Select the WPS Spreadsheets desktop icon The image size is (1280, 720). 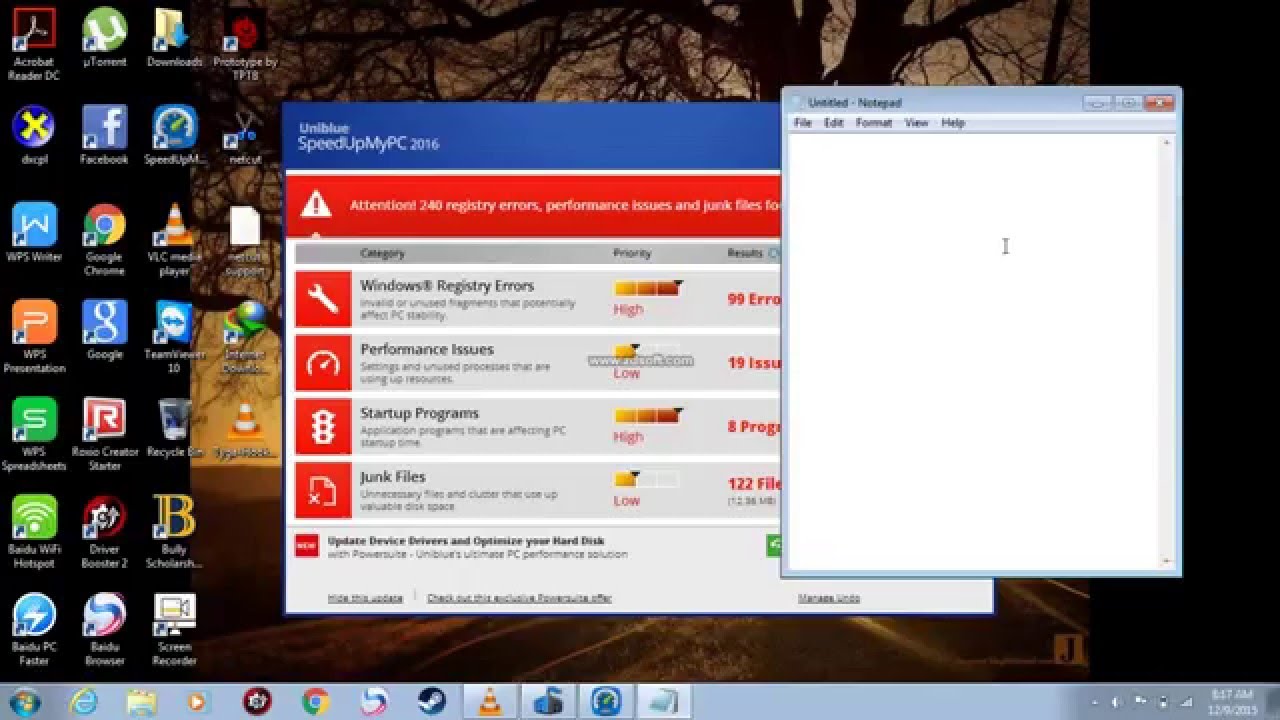click(x=34, y=435)
